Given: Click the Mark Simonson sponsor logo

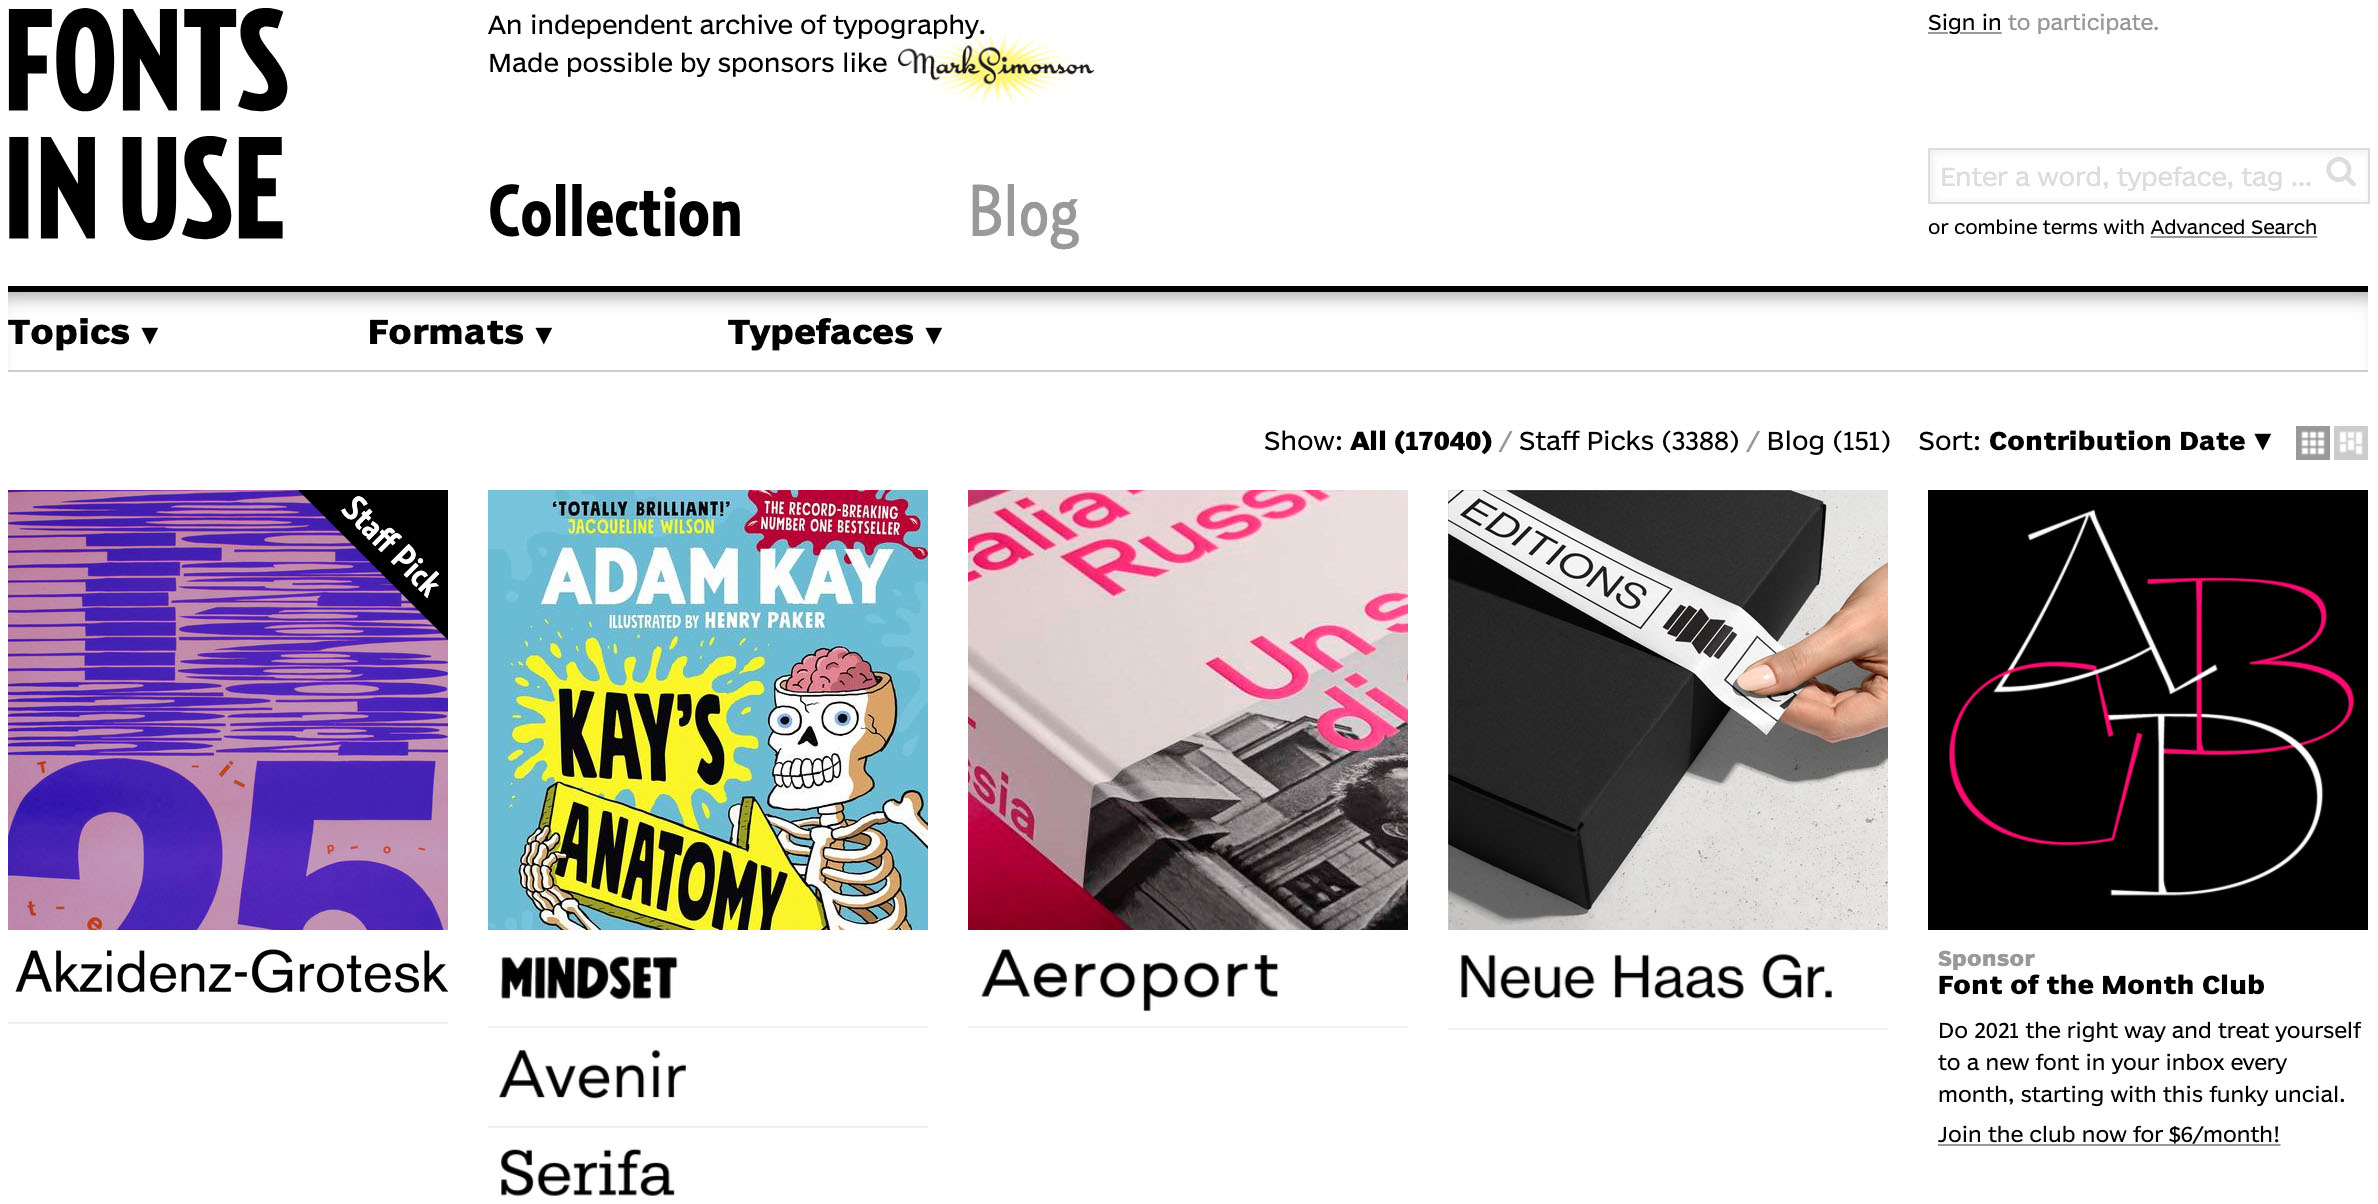Looking at the screenshot, I should (996, 66).
